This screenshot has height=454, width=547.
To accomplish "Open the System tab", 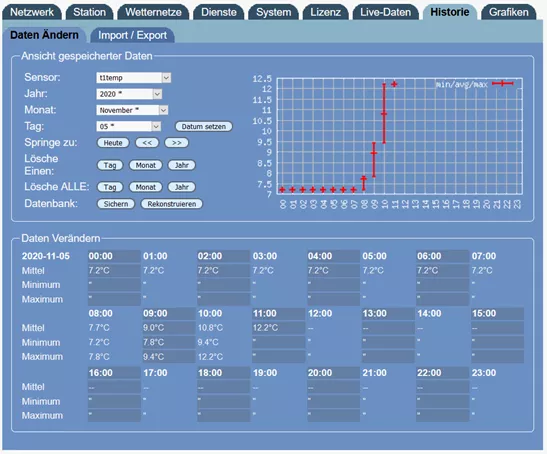I will coord(274,12).
